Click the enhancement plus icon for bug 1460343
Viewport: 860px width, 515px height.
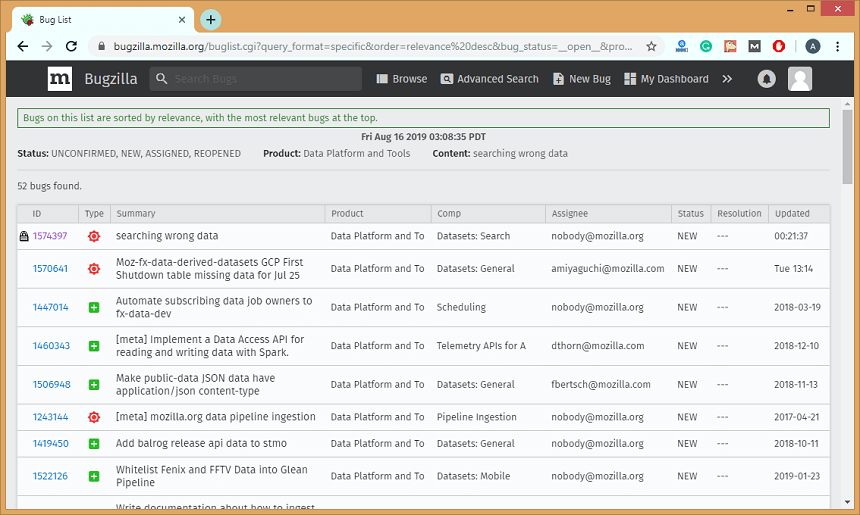94,346
